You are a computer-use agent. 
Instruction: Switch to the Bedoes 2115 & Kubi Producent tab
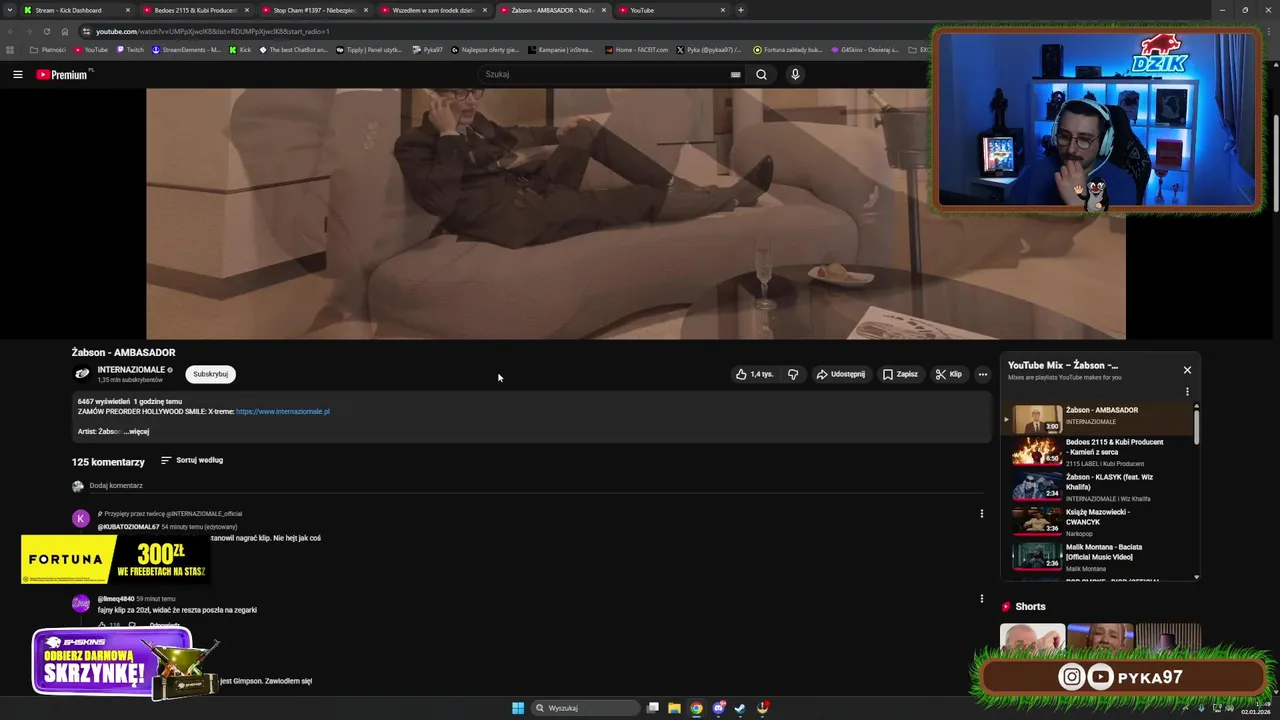click(x=195, y=10)
